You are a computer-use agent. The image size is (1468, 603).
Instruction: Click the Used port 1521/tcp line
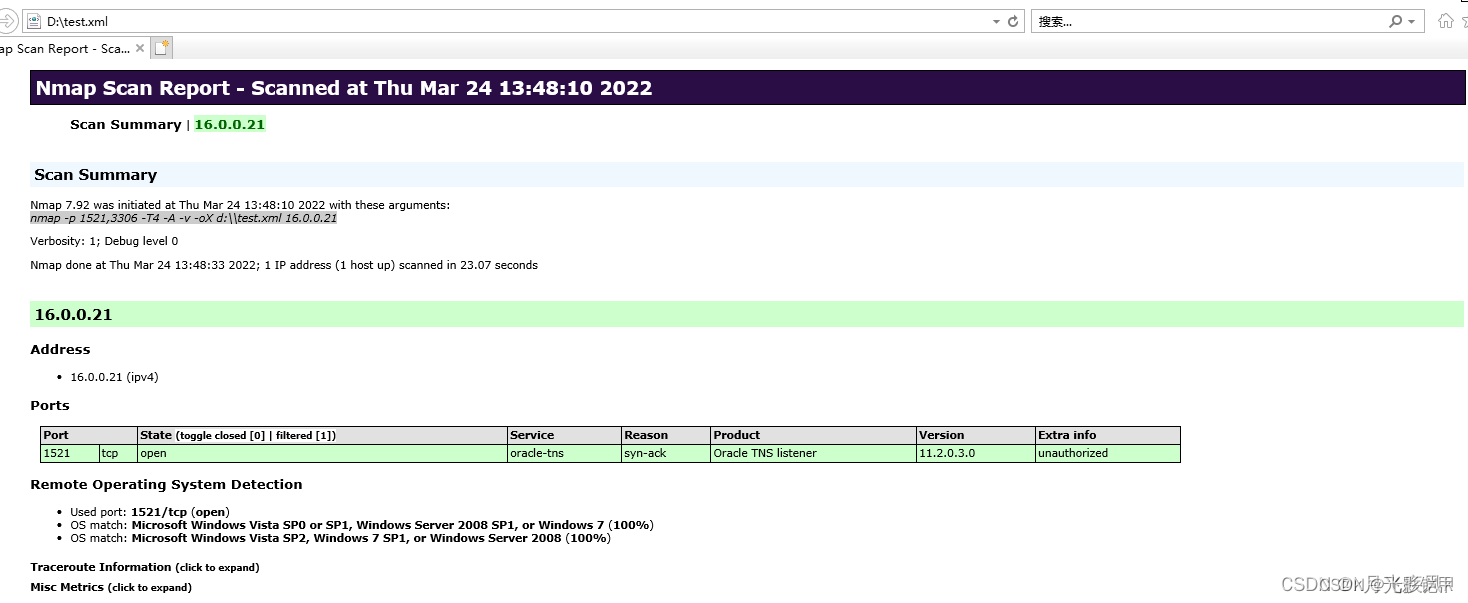pos(150,512)
